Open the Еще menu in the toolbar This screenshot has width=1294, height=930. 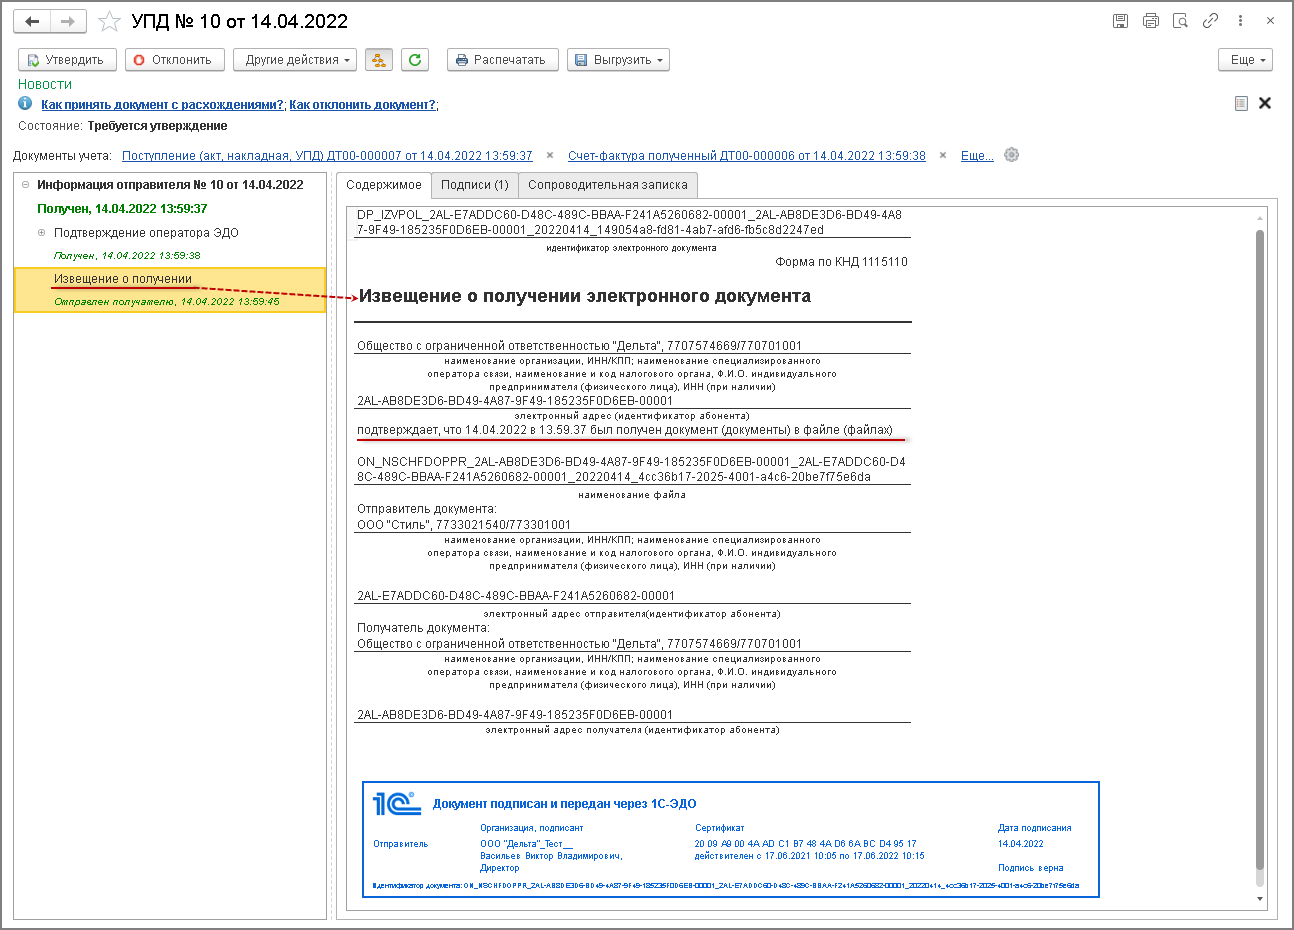tap(1246, 60)
